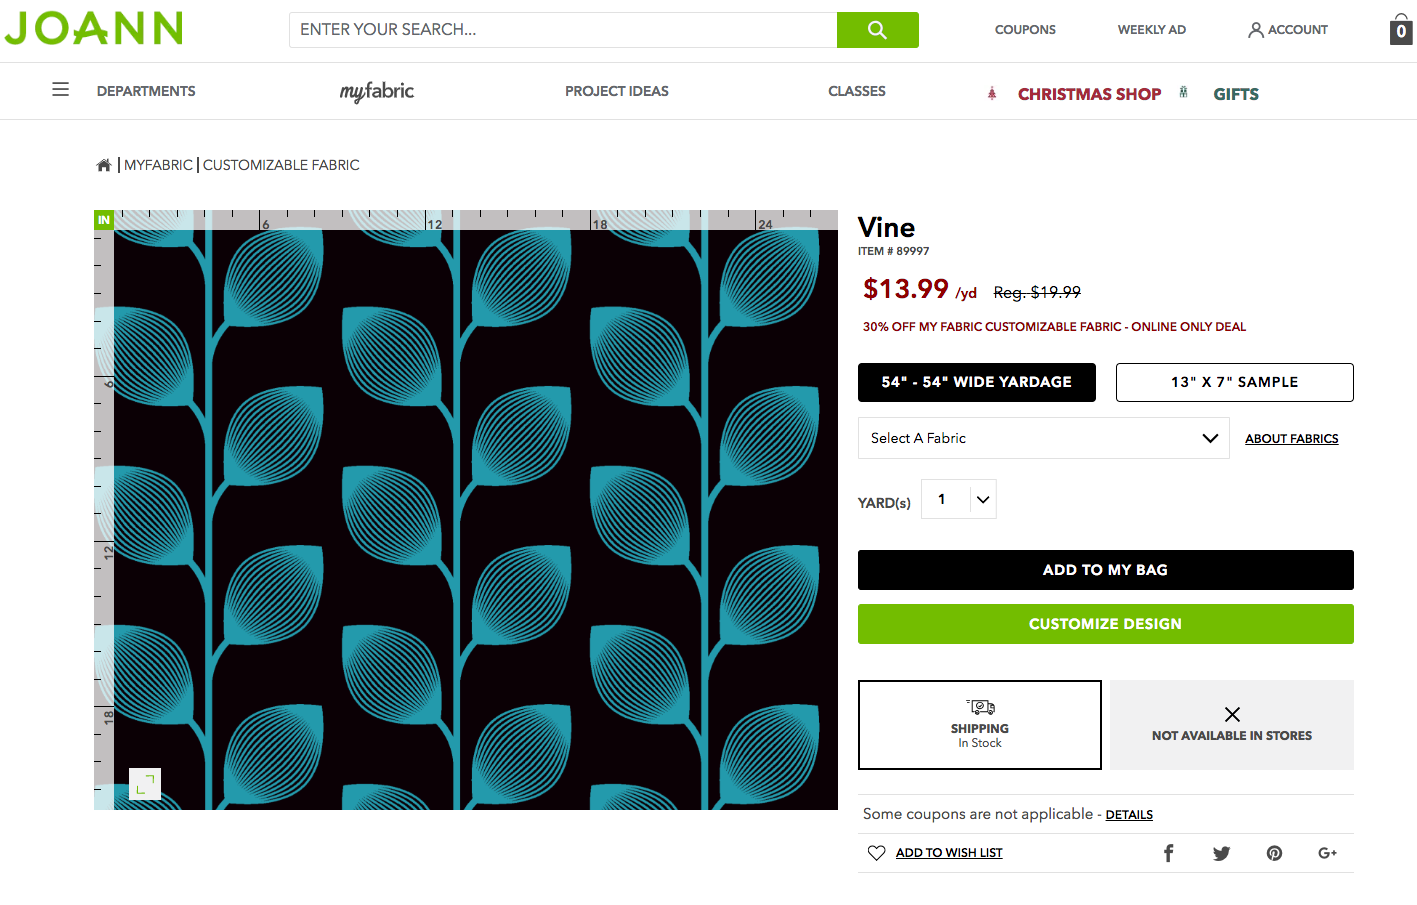
Task: Share on Google Plus
Action: (1327, 853)
